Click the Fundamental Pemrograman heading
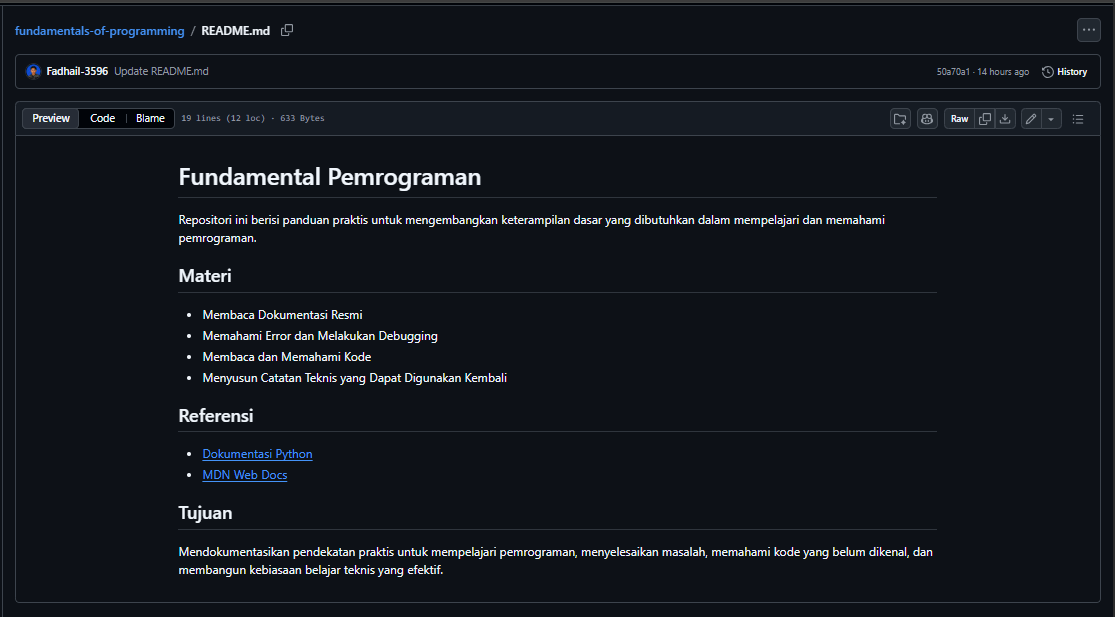Viewport: 1115px width, 617px height. coord(330,176)
